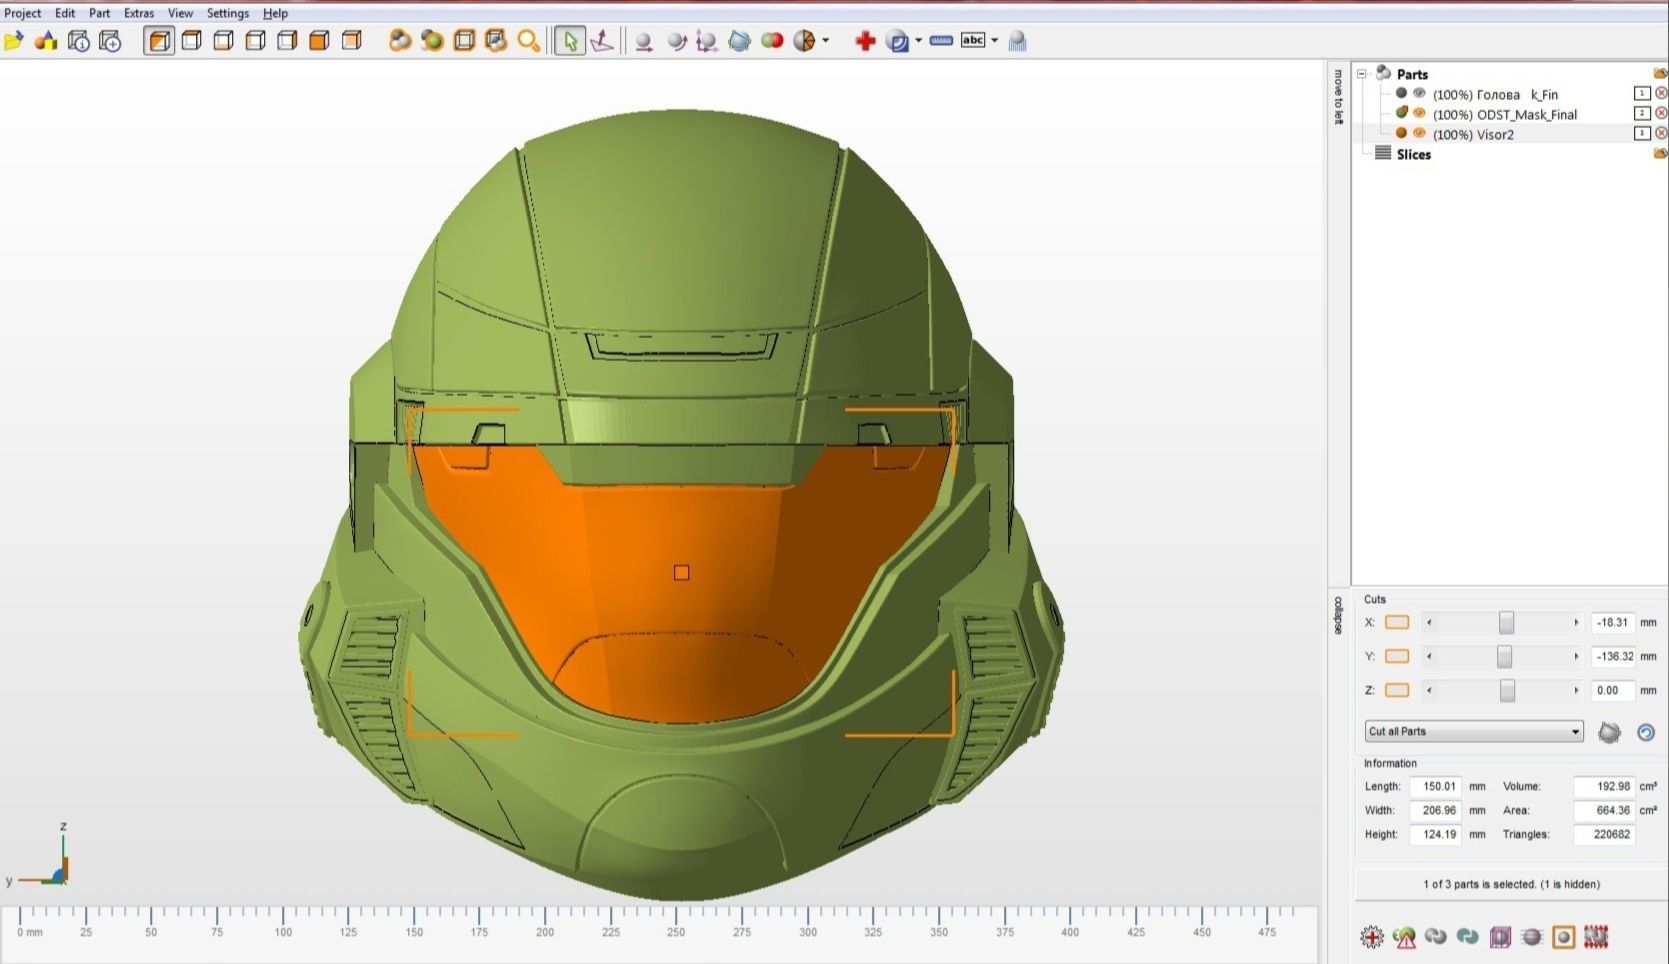Choose the green arrow selection tool

tap(570, 41)
